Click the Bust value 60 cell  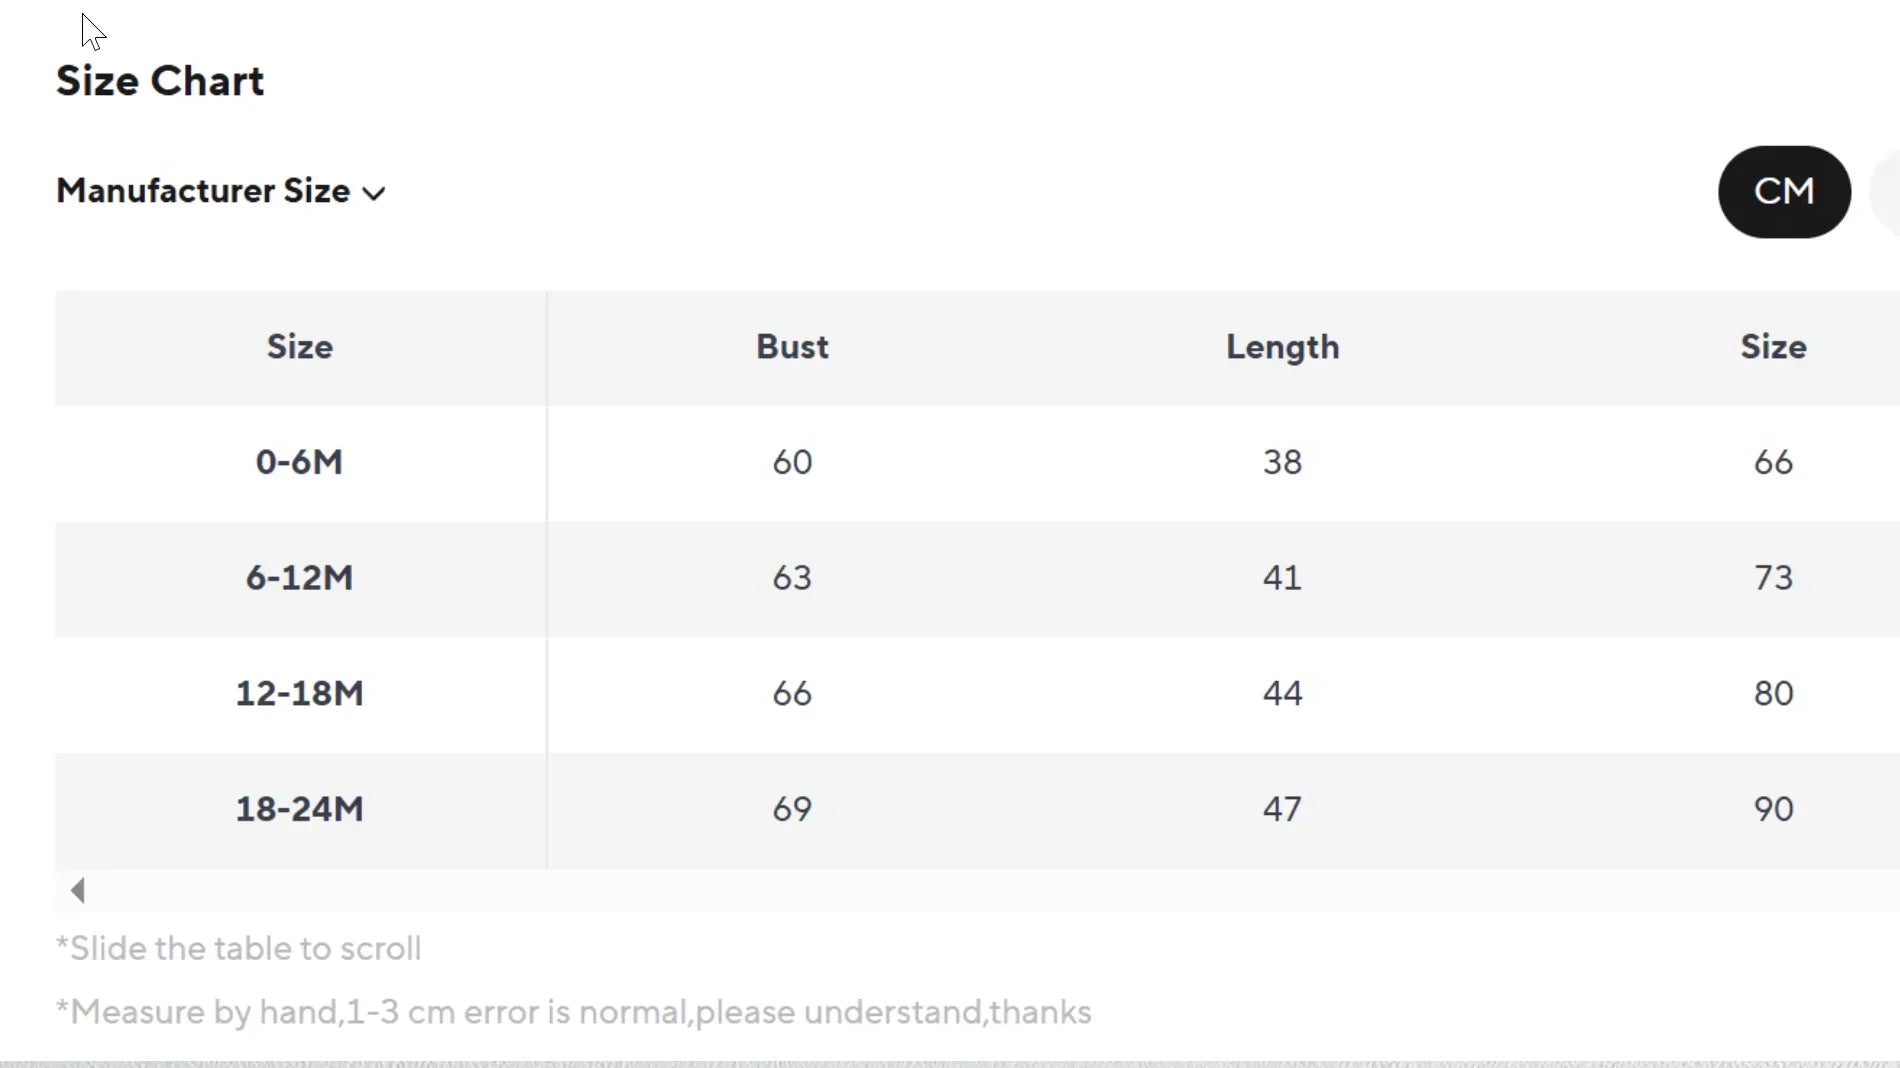click(x=792, y=462)
